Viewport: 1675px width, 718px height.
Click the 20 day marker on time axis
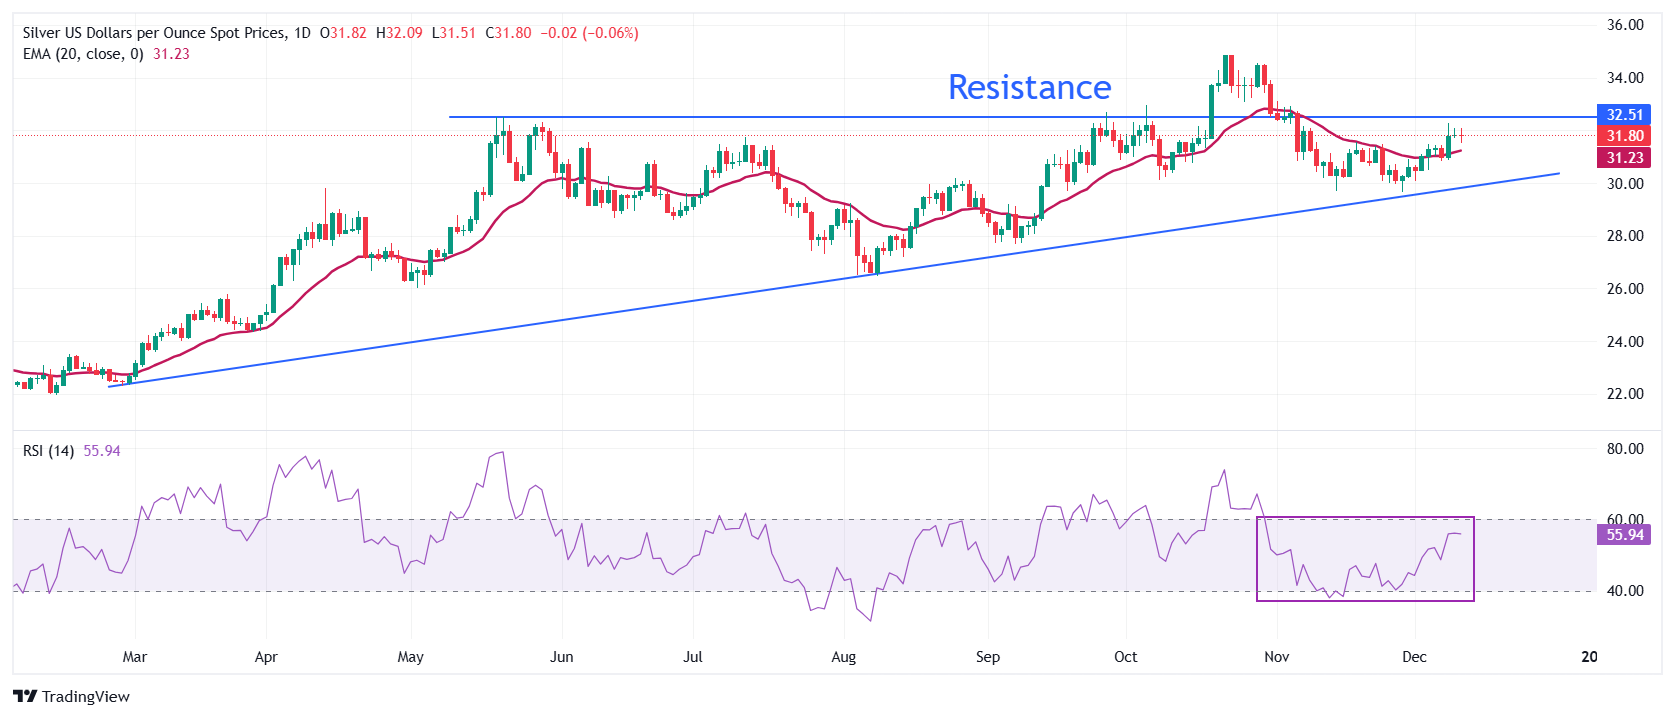pyautogui.click(x=1589, y=657)
